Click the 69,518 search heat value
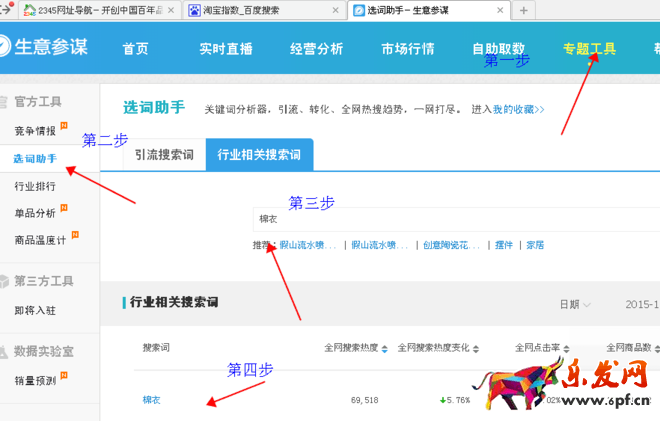Image resolution: width=660 pixels, height=421 pixels. [365, 400]
